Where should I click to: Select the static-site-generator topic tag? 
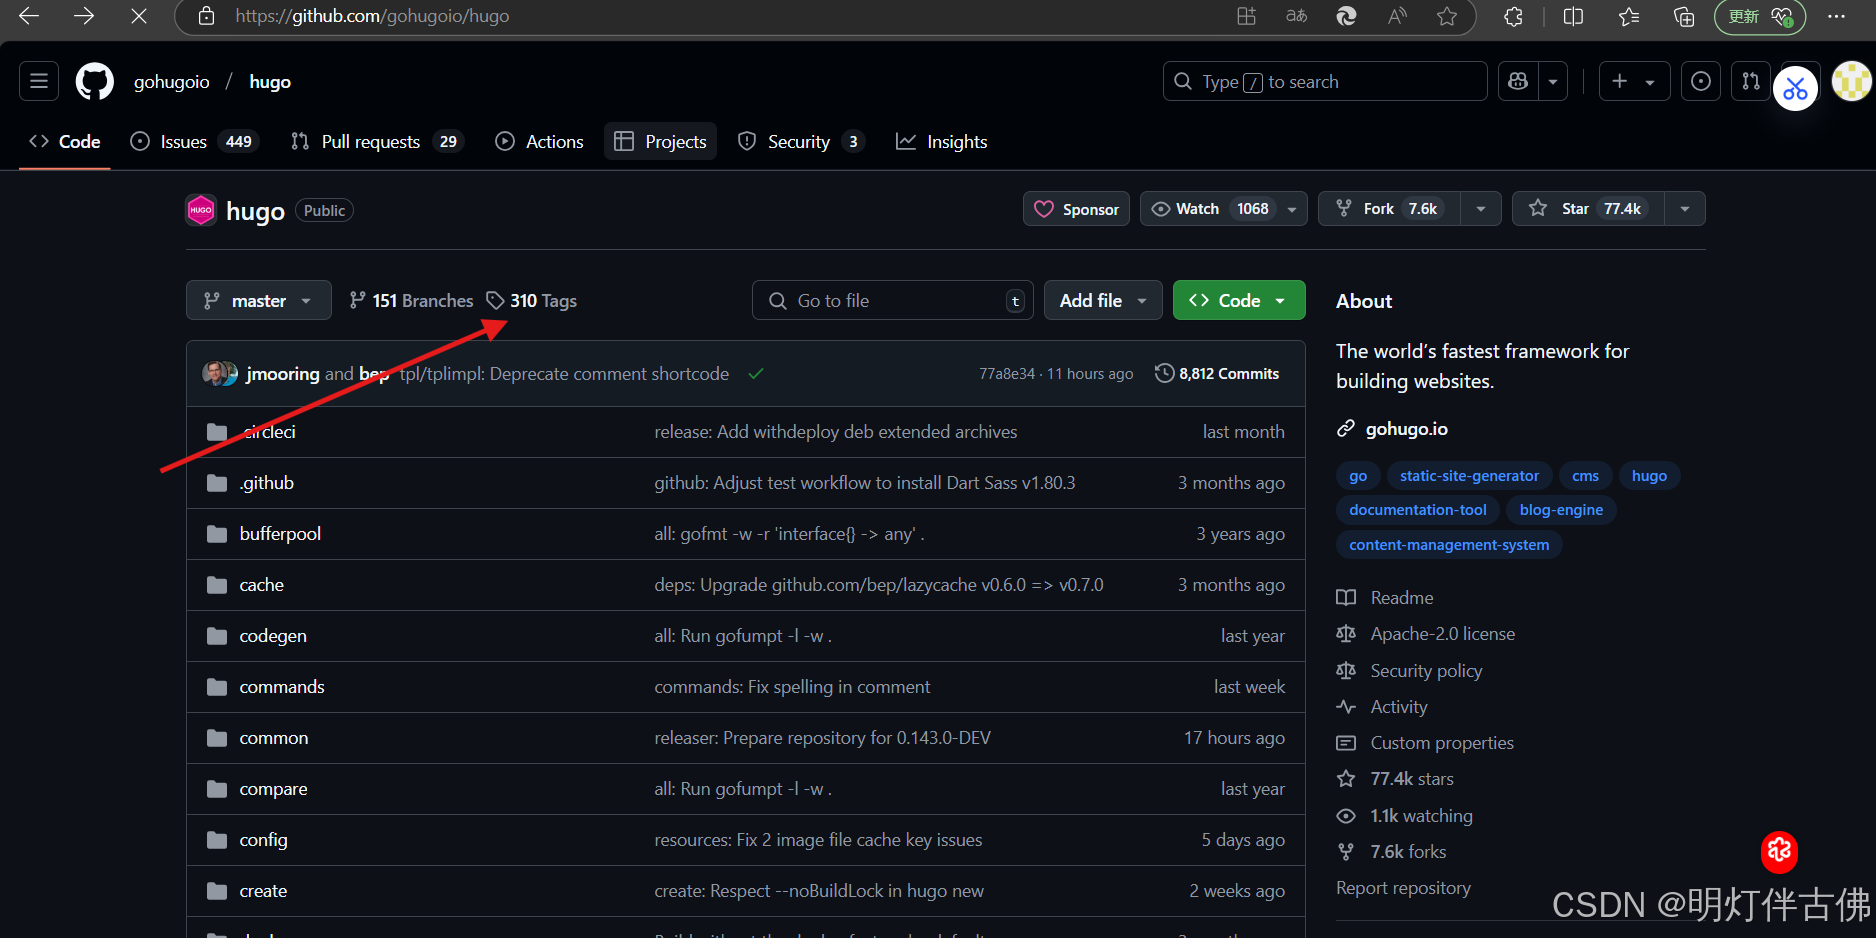(1469, 476)
